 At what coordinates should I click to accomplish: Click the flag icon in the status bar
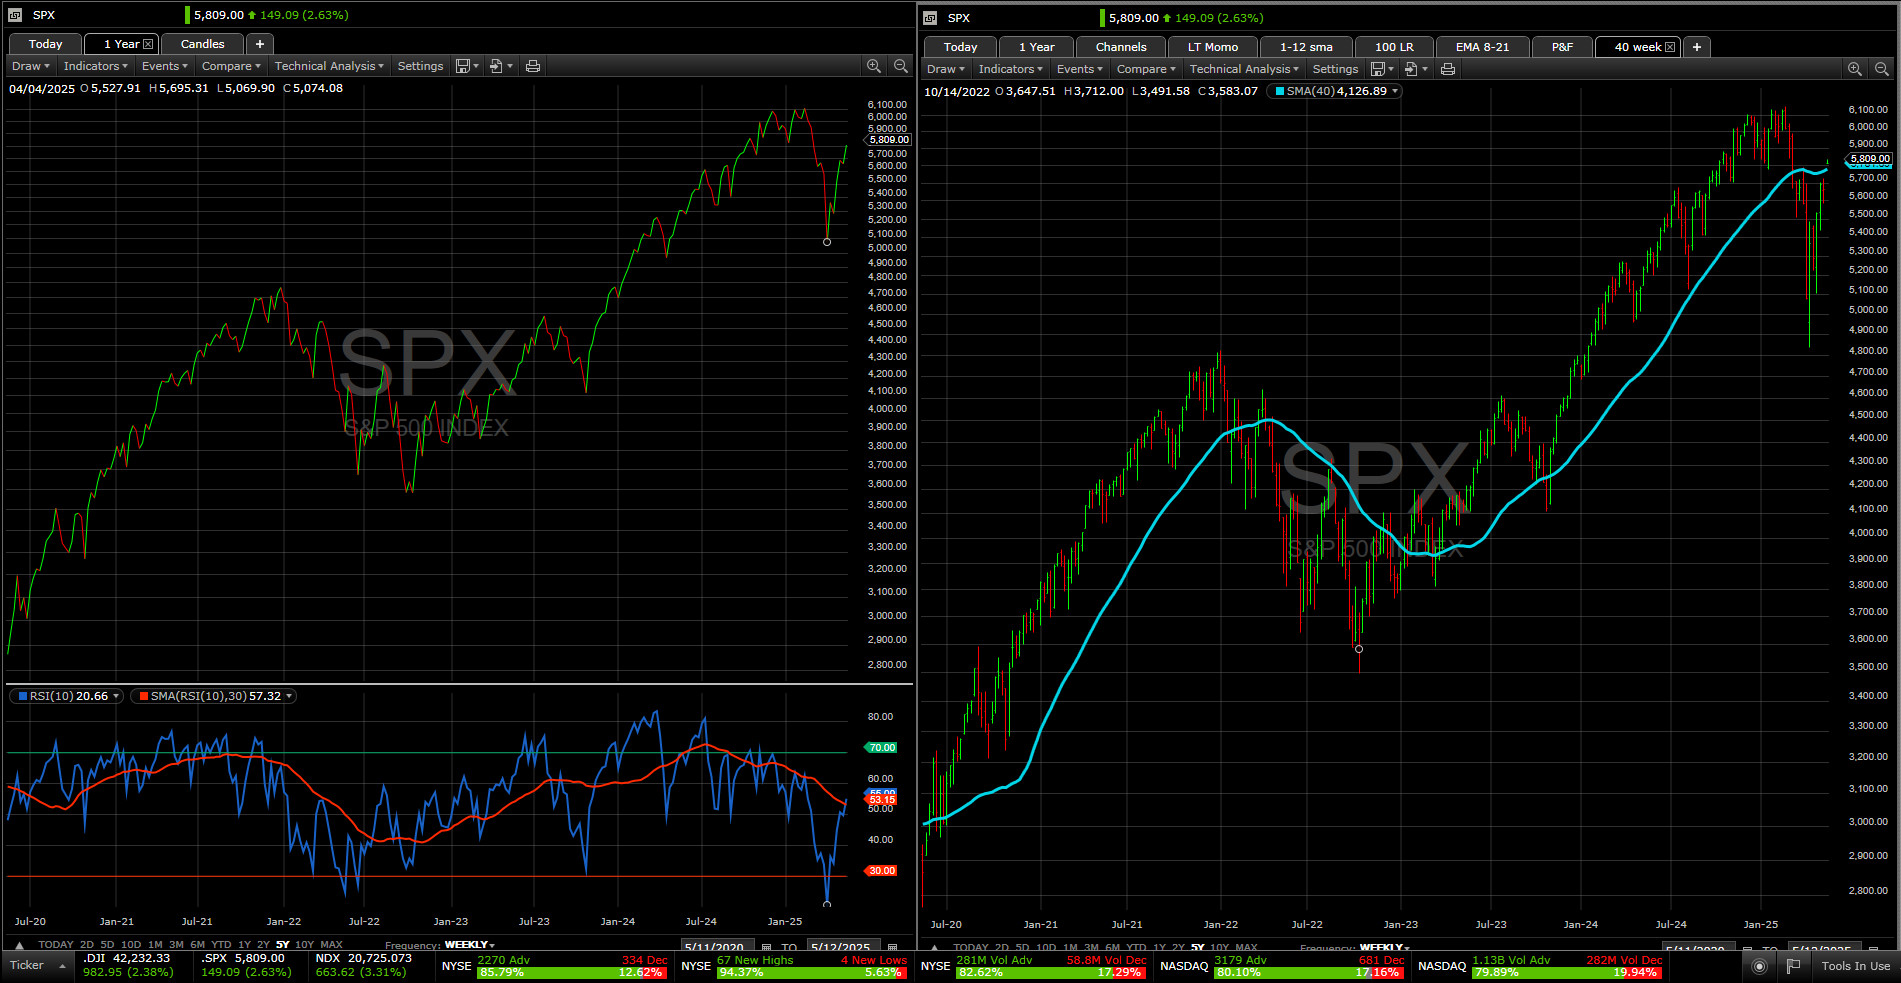pos(1793,966)
